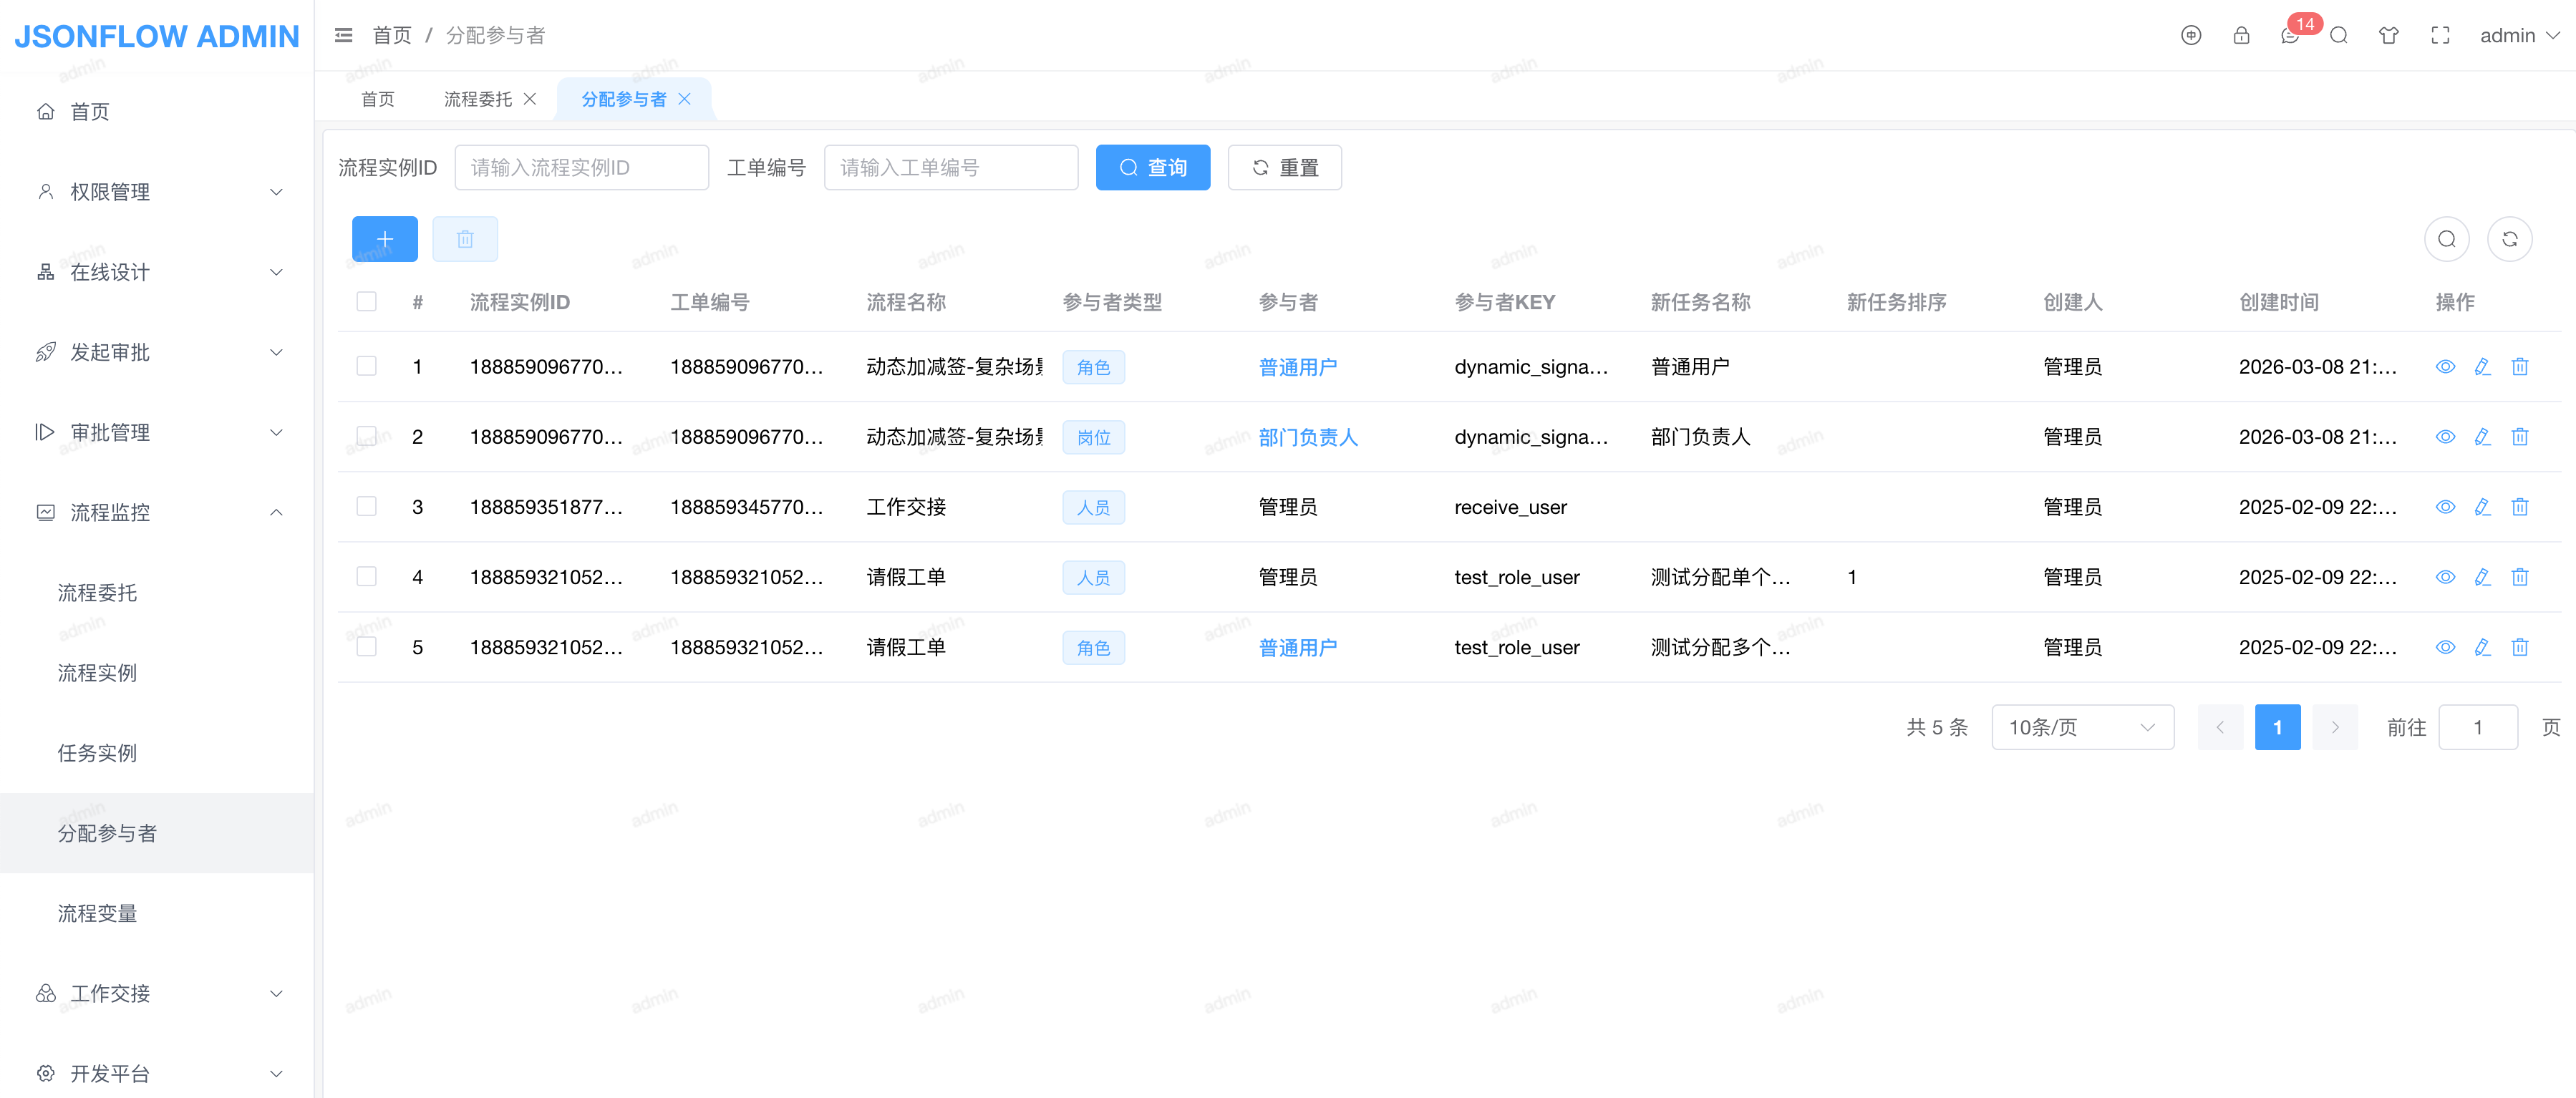Tick the checkbox for row 1
The height and width of the screenshot is (1098, 2576).
click(367, 366)
